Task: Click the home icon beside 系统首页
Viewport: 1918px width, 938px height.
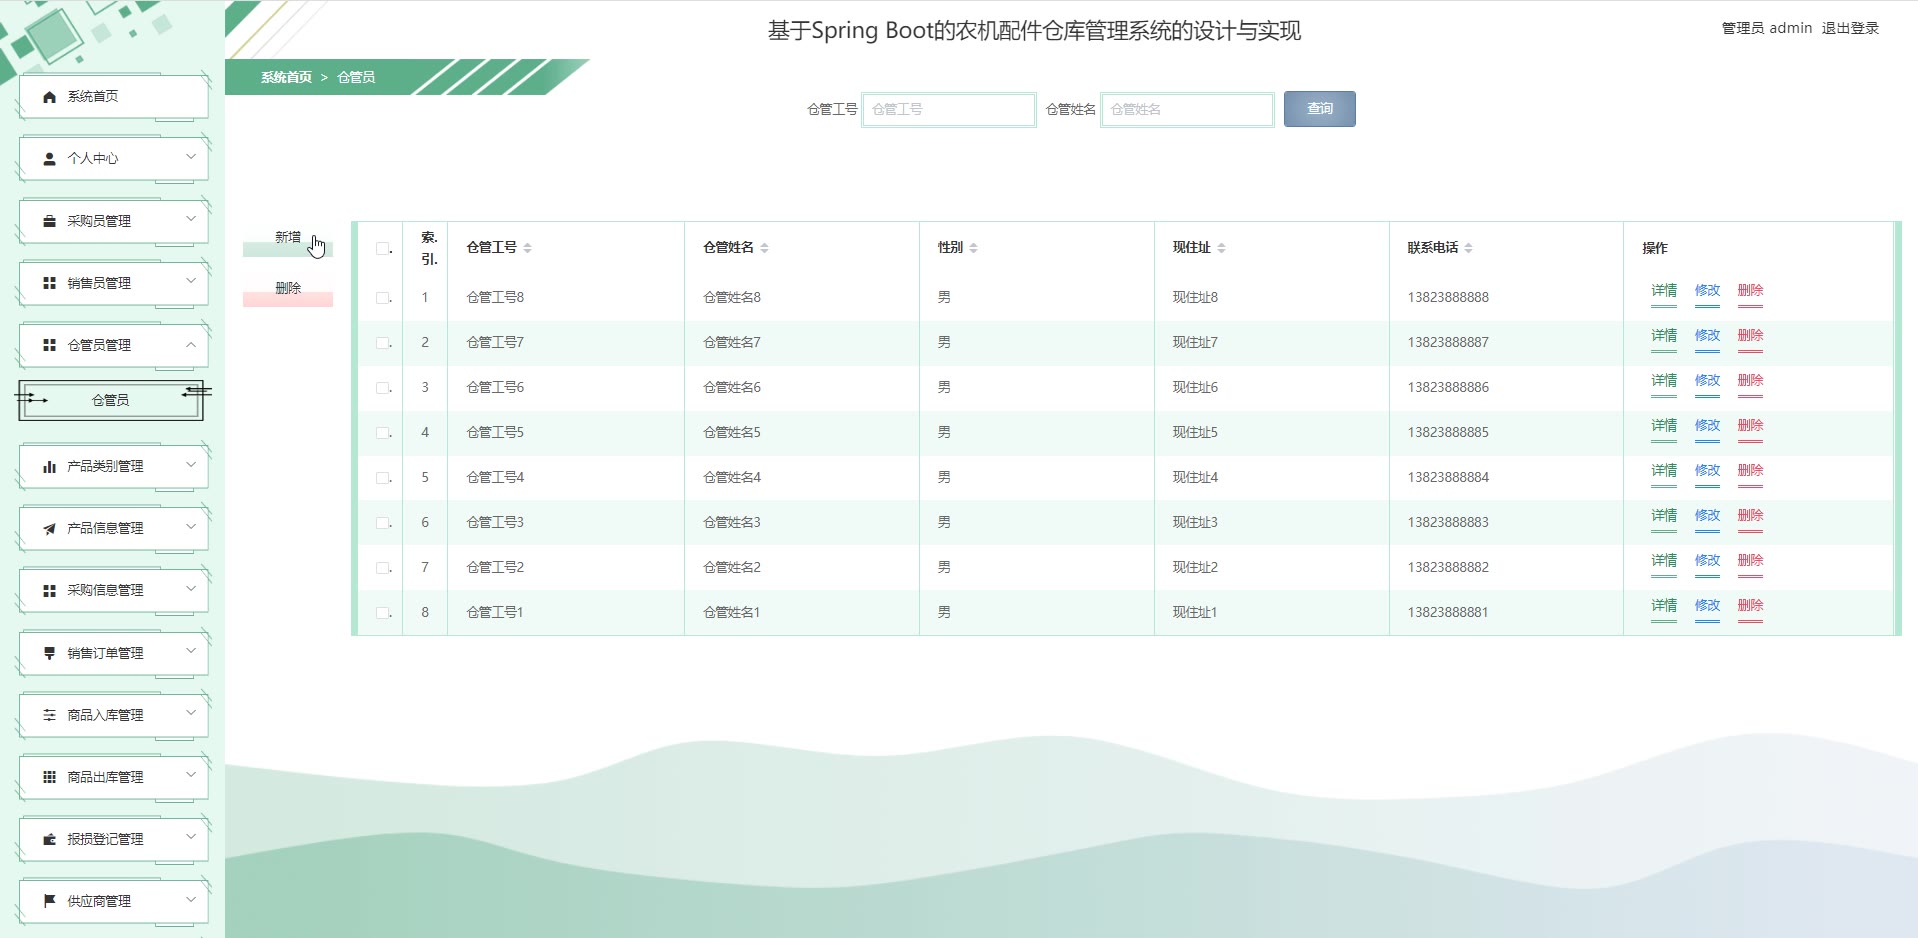Action: [49, 97]
